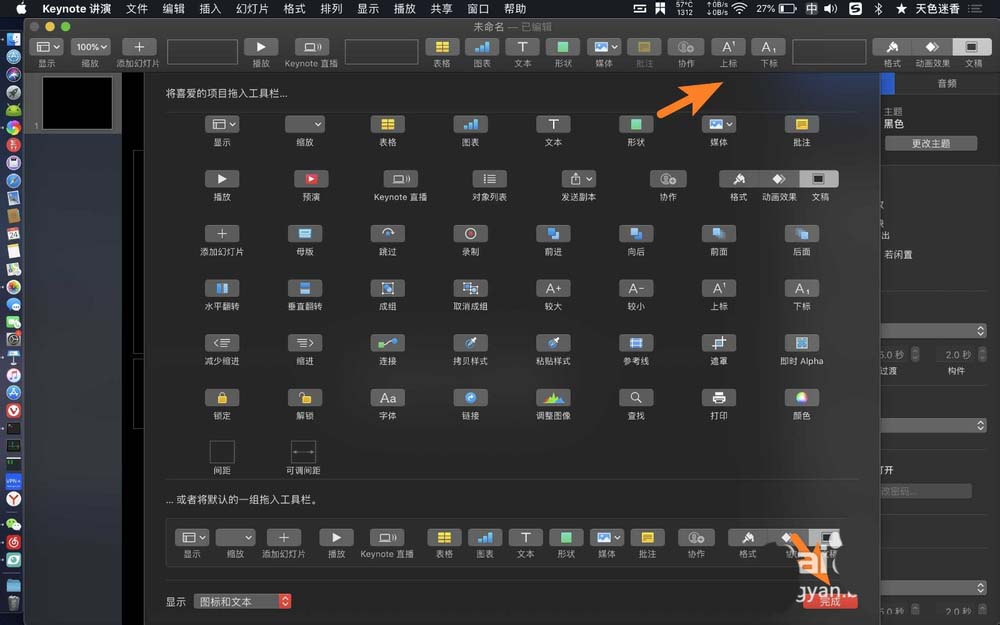
Task: Choose the 粘贴样式 paste style icon
Action: (x=553, y=343)
